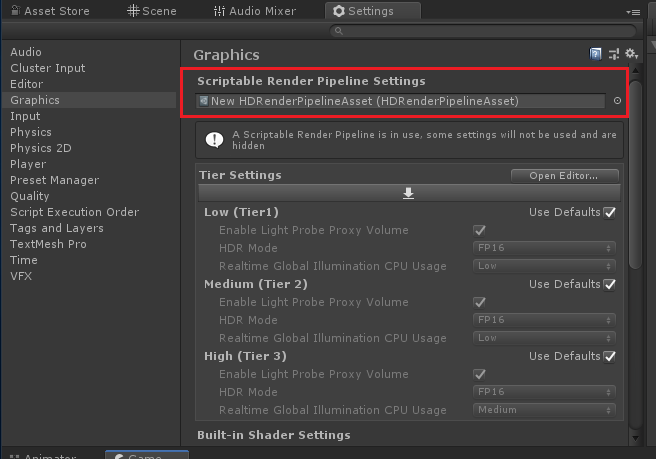Toggle Use Defaults for Medium (Tier 2)
This screenshot has width=656, height=459.
(x=610, y=285)
